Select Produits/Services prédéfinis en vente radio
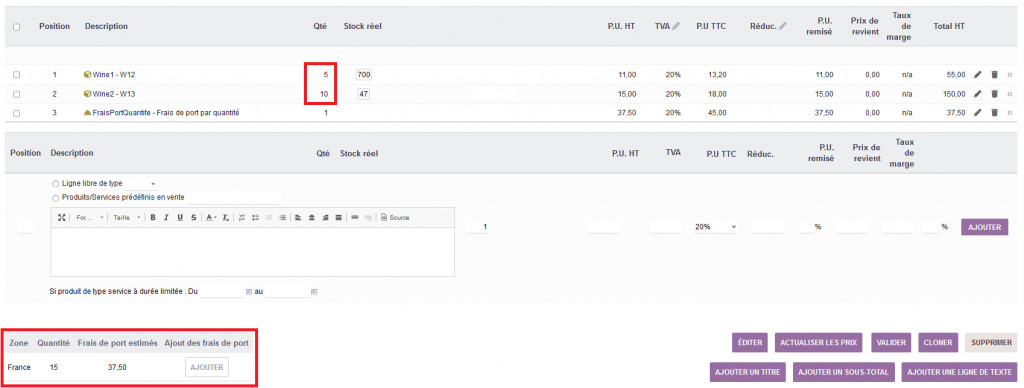Viewport: 1024px width, 388px height. pyautogui.click(x=55, y=197)
